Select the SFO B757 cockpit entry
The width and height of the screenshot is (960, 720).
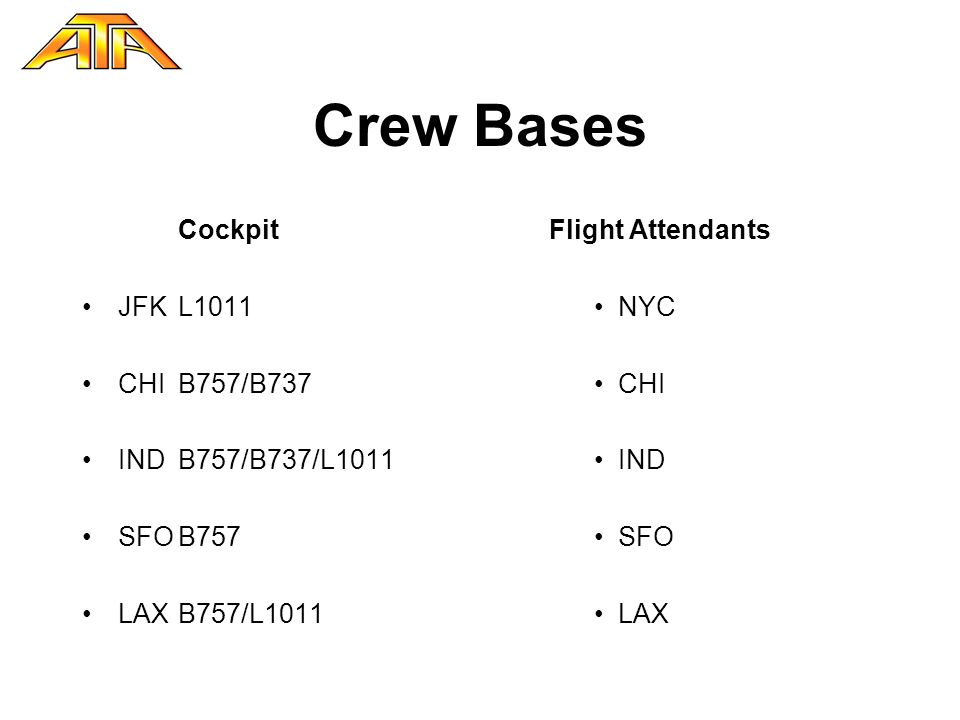pyautogui.click(x=179, y=537)
